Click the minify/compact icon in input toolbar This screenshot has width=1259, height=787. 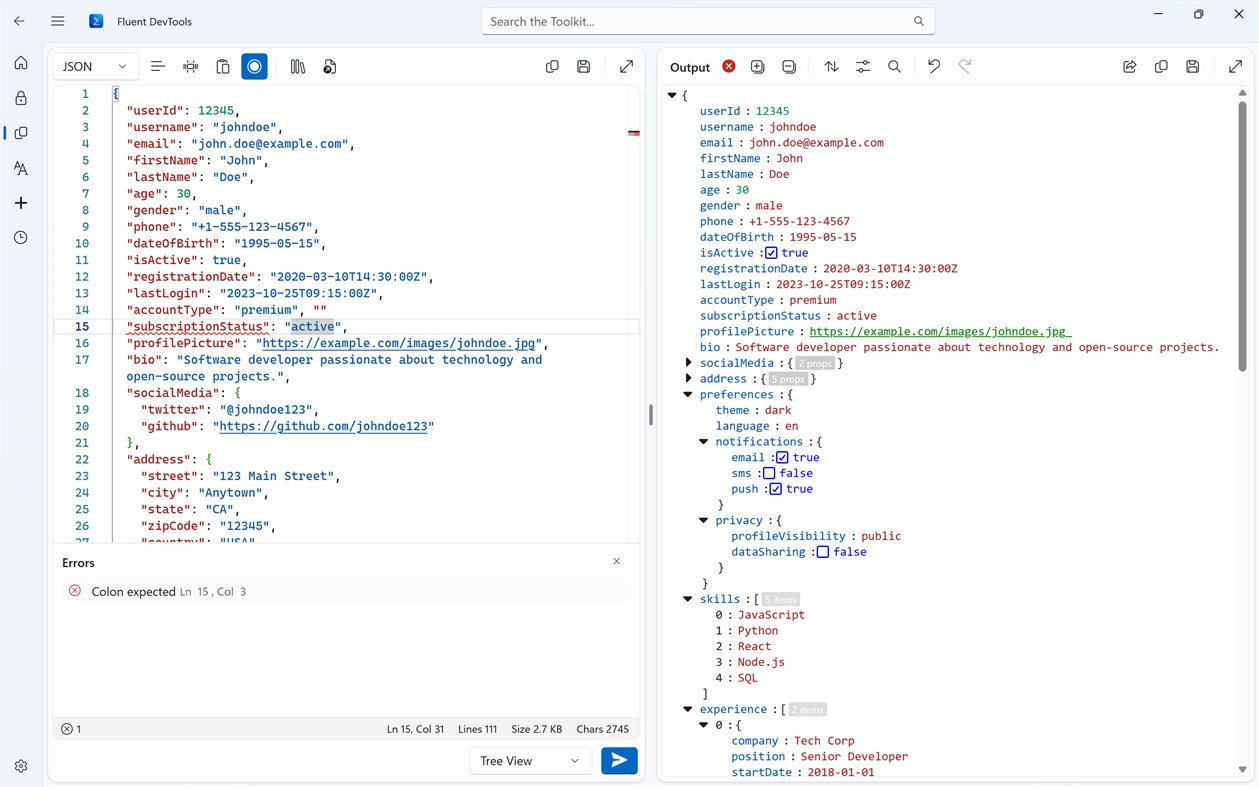coord(190,67)
